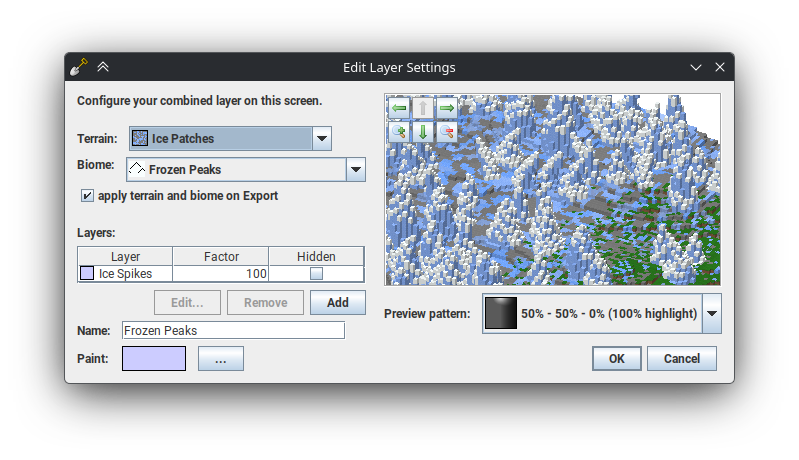Click the Factor column header

pyautogui.click(x=221, y=256)
